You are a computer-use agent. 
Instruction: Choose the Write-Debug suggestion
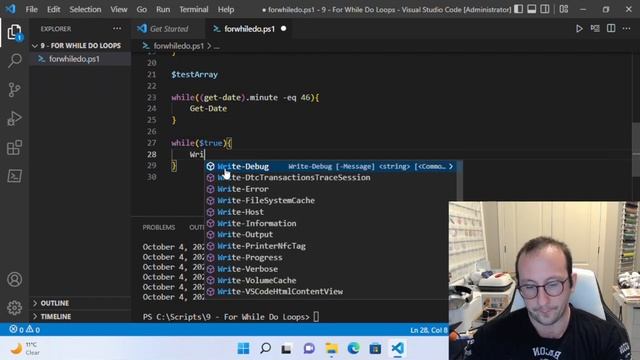(x=331, y=166)
